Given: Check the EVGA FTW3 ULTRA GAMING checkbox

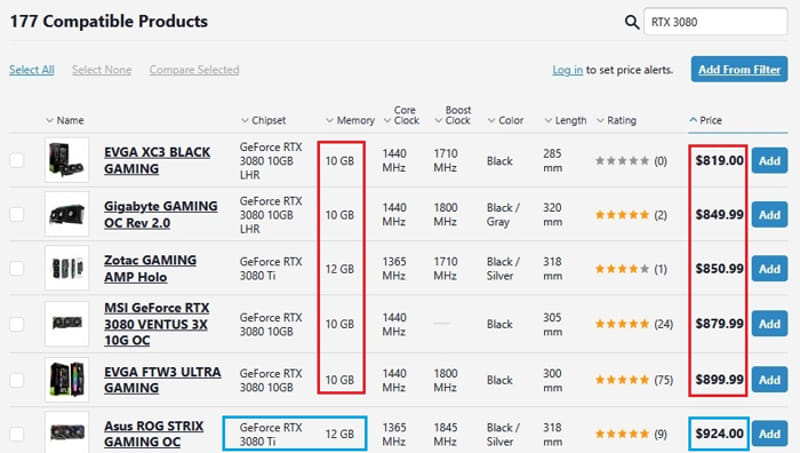Looking at the screenshot, I should coord(16,380).
